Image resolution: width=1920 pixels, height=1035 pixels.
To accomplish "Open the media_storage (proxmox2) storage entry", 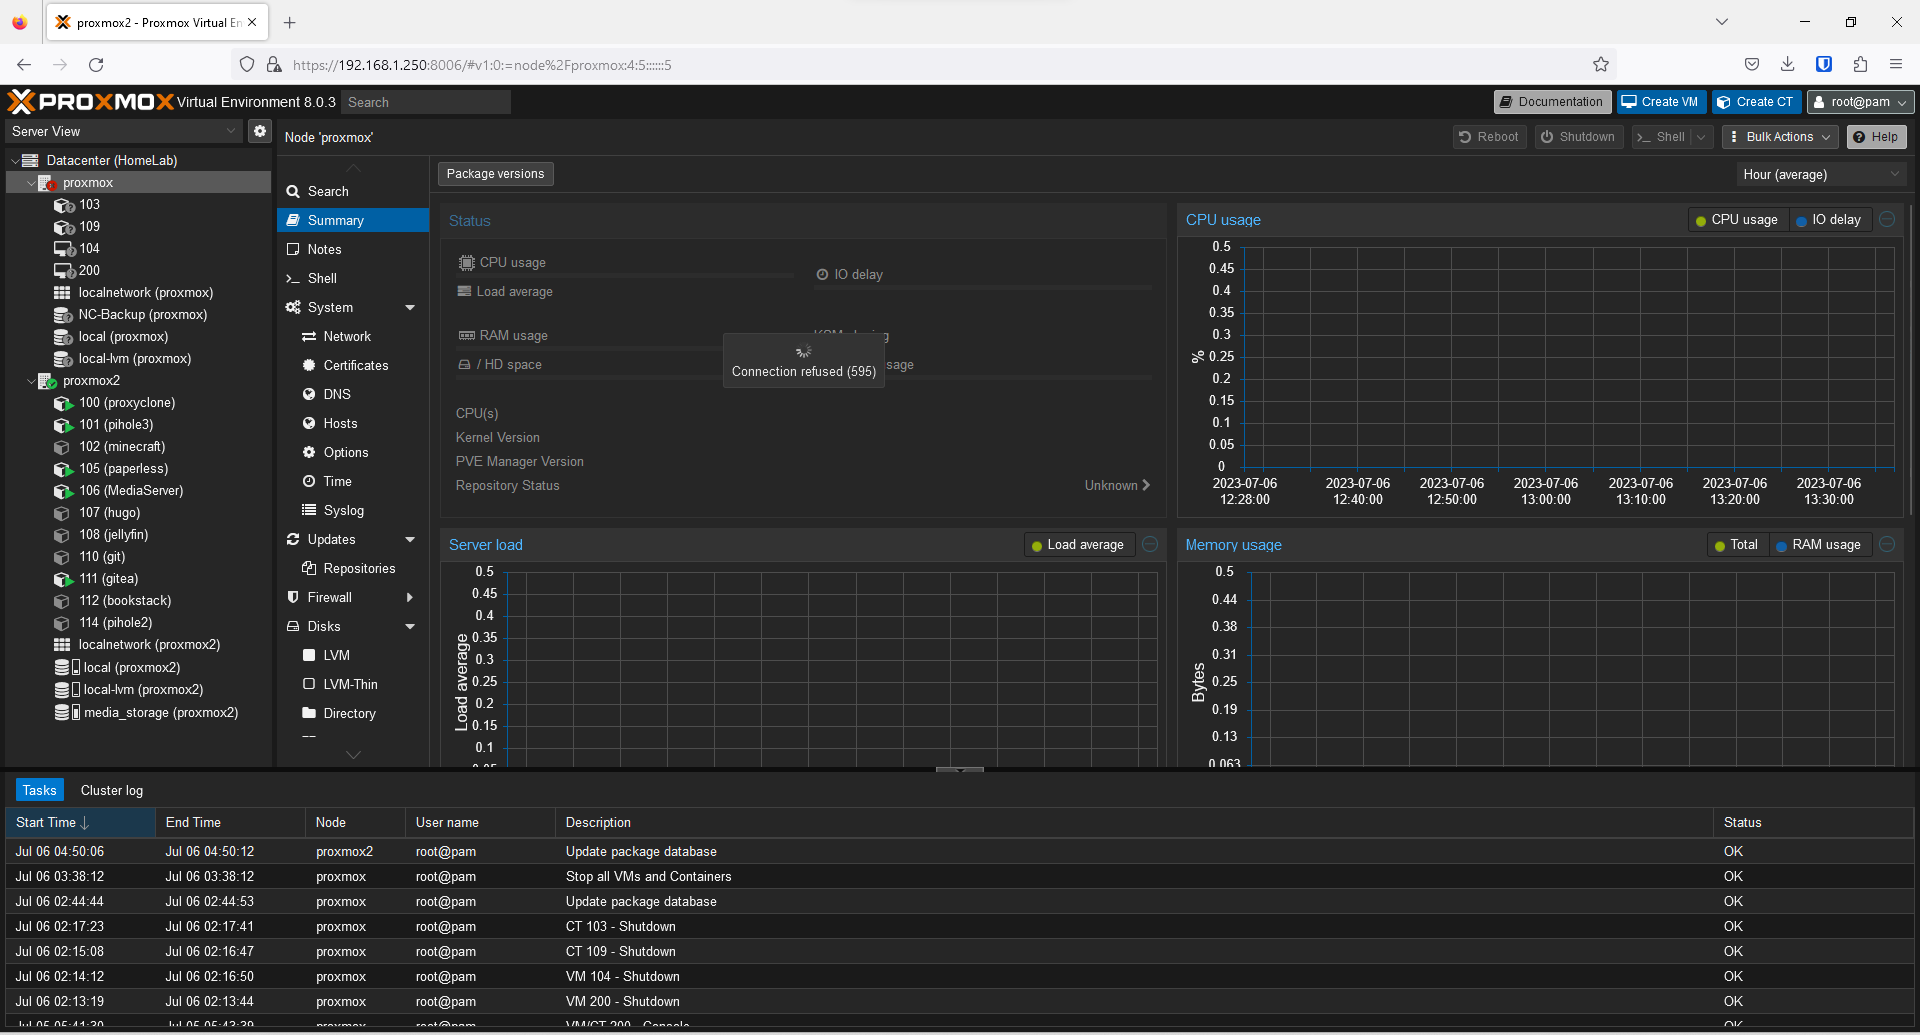I will tap(160, 713).
